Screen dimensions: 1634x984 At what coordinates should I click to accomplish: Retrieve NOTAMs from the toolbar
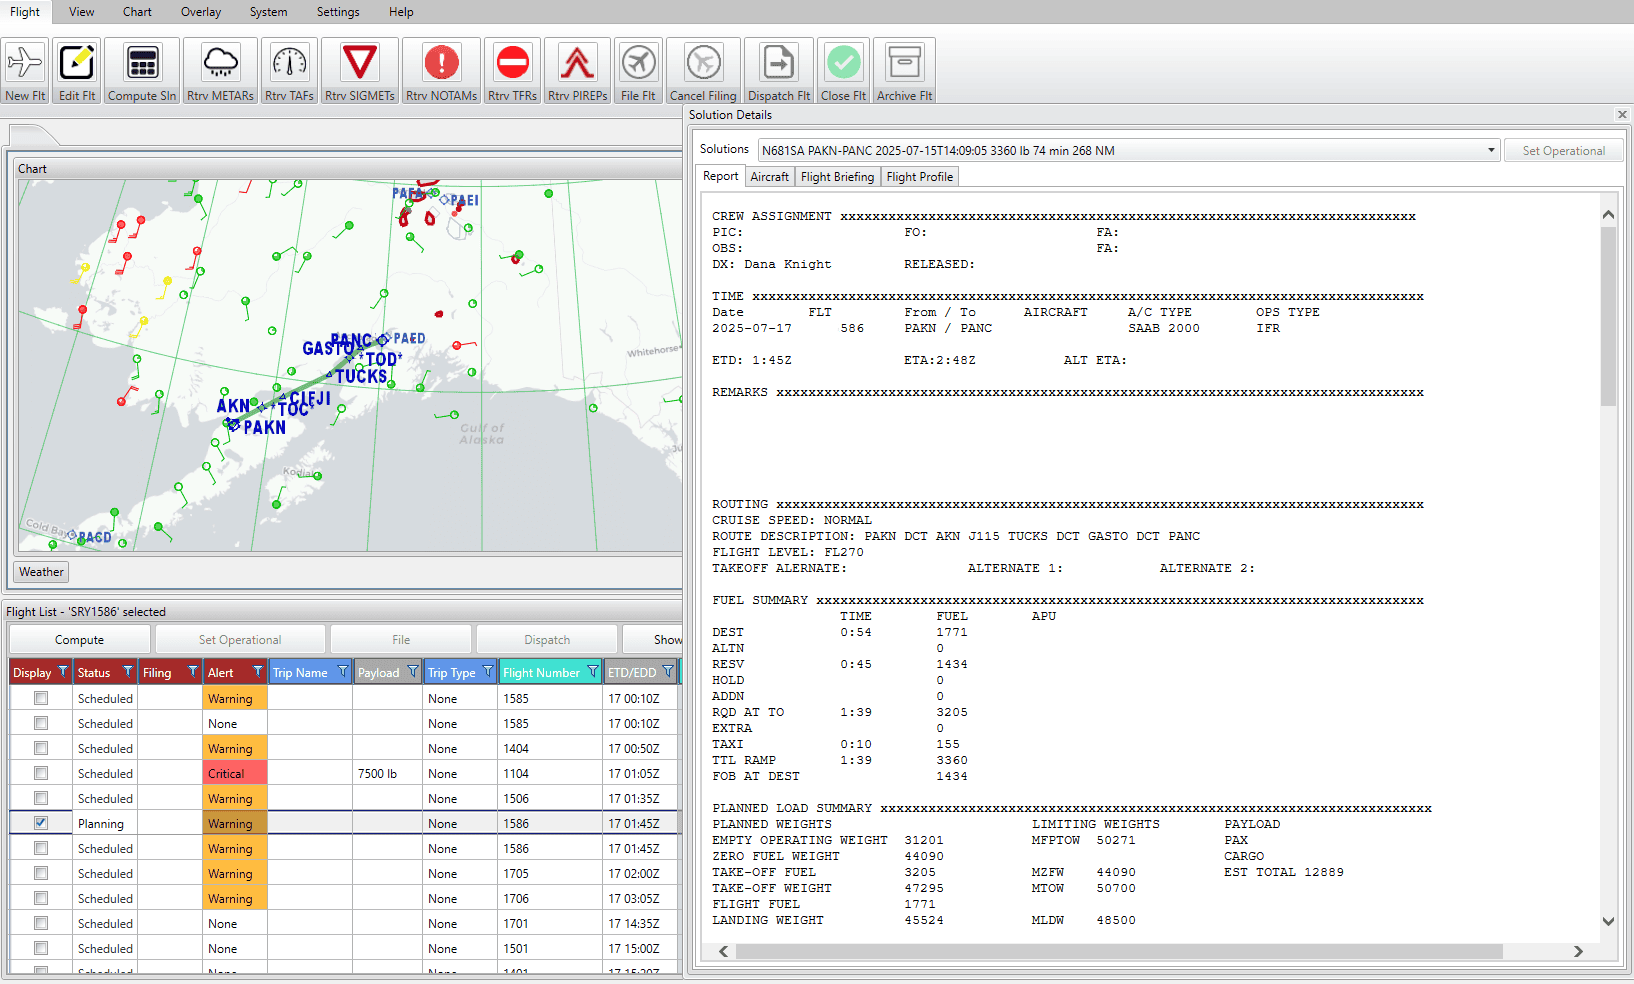click(440, 68)
